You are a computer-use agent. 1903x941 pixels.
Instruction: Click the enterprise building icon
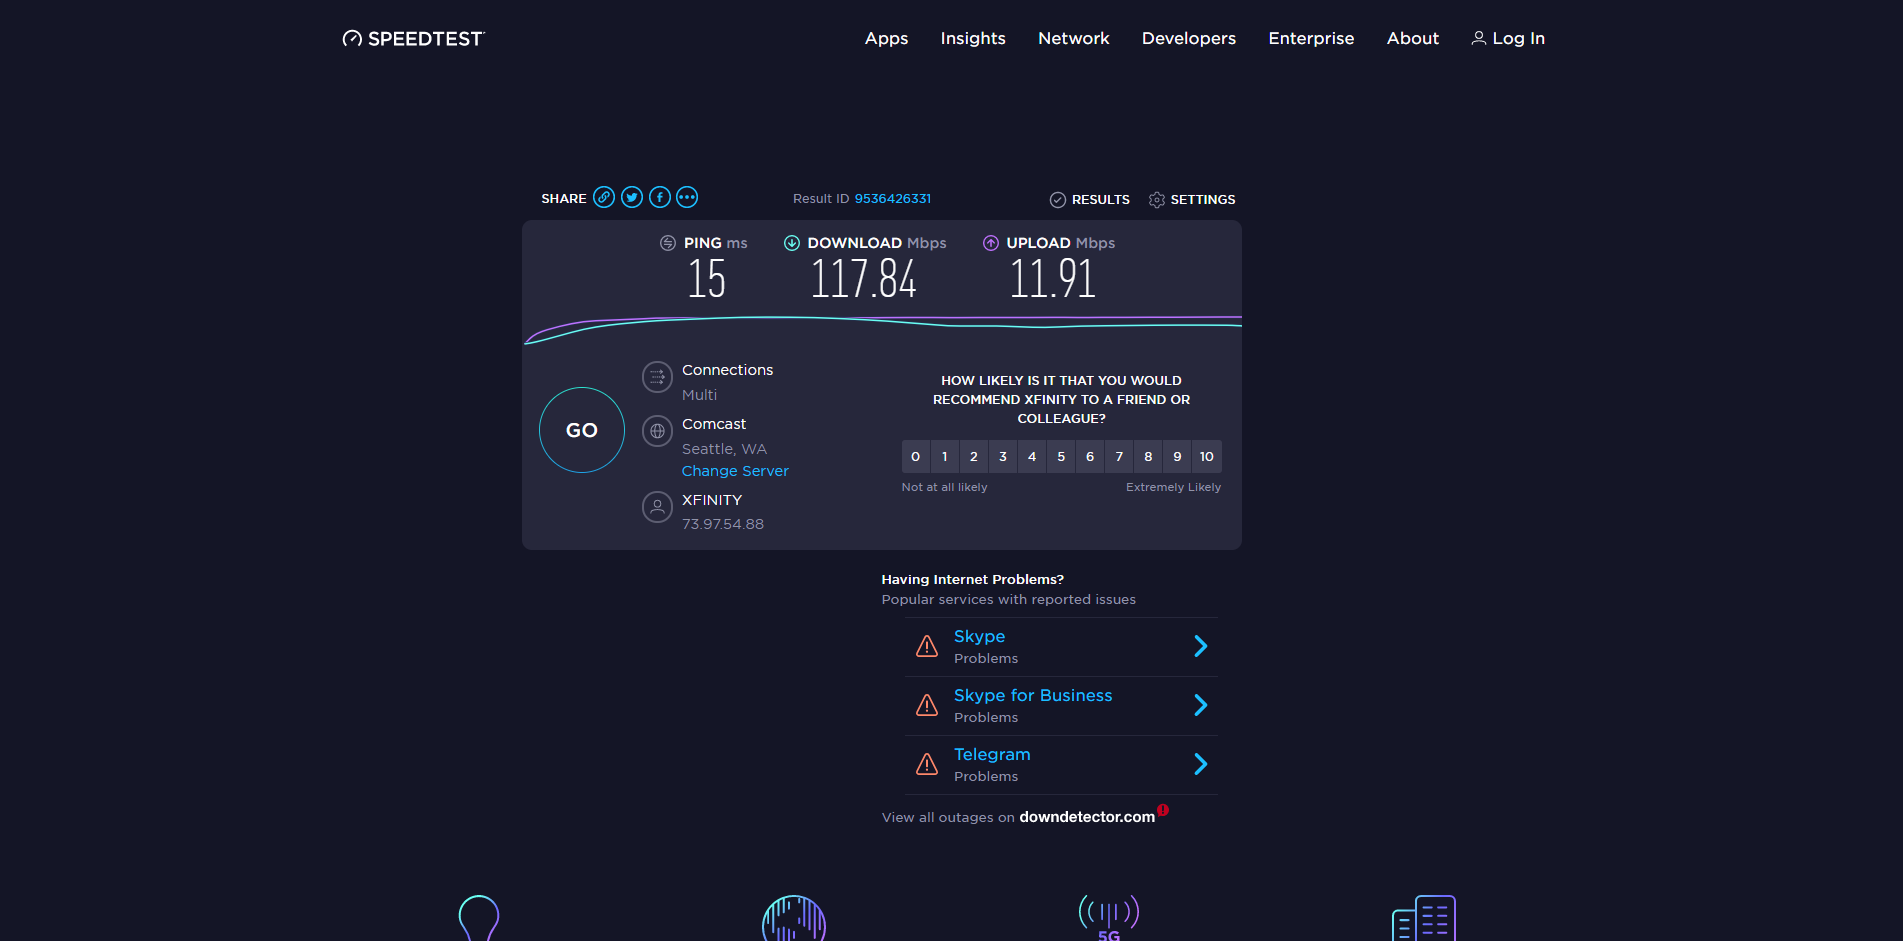[1424, 918]
